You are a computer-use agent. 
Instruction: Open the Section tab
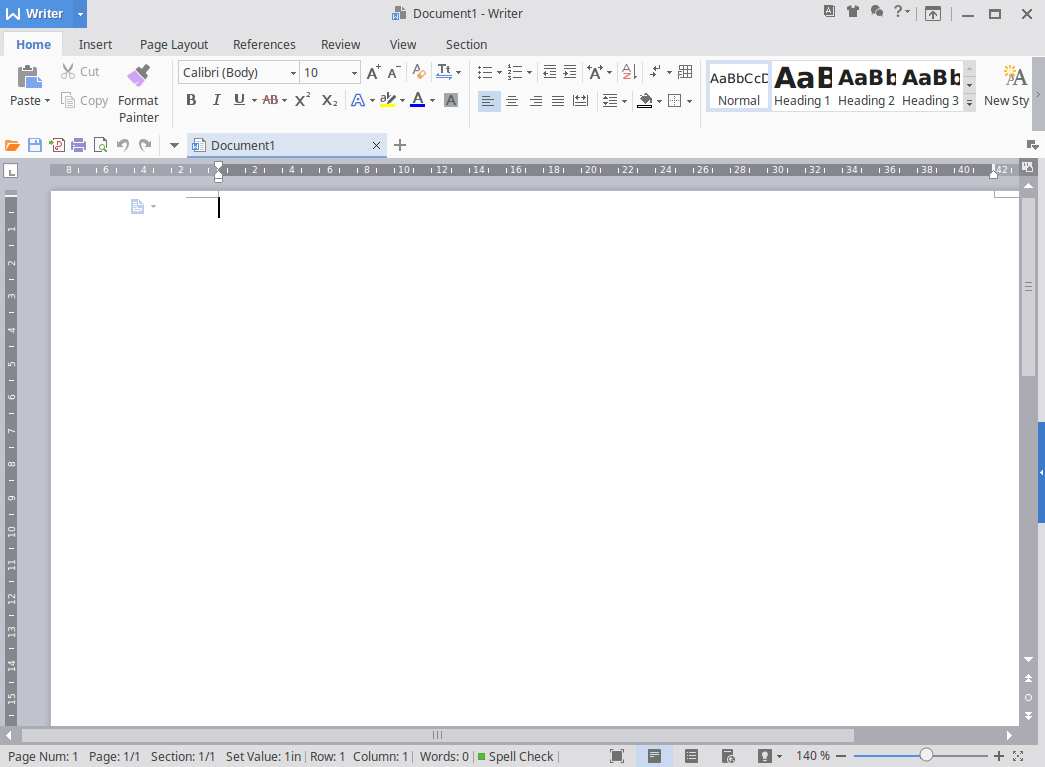467,44
